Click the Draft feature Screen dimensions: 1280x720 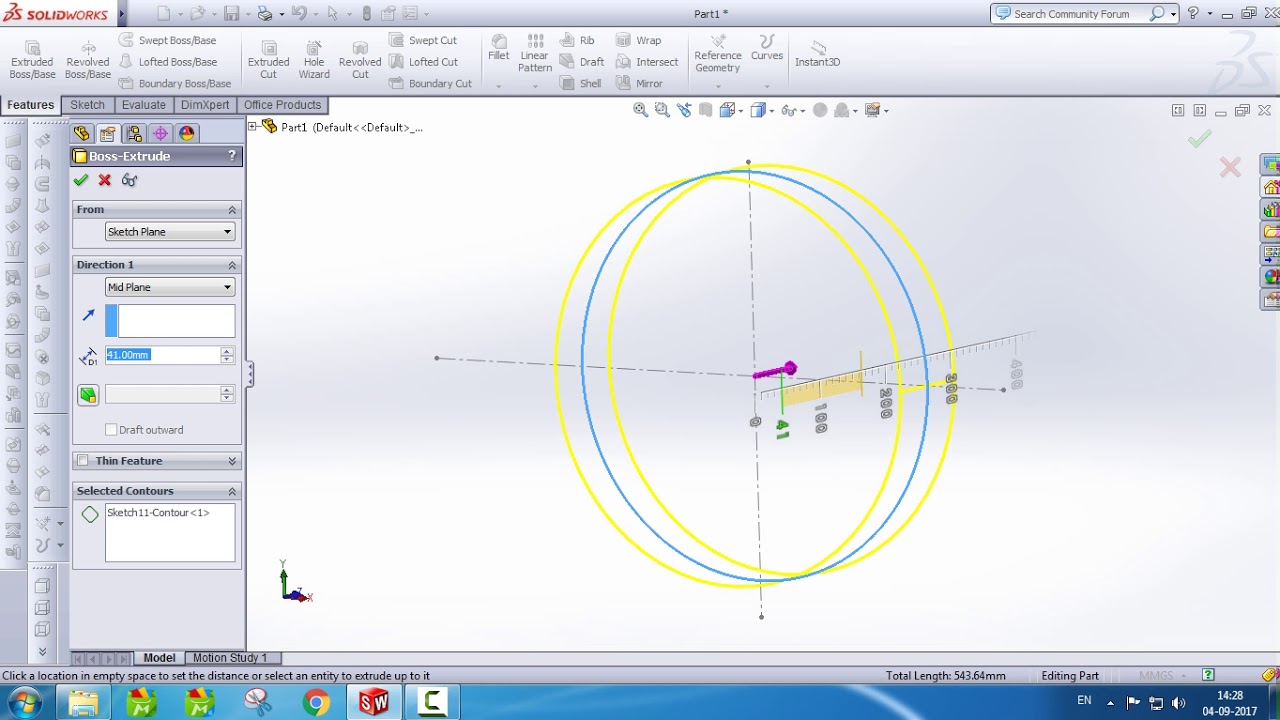[582, 62]
